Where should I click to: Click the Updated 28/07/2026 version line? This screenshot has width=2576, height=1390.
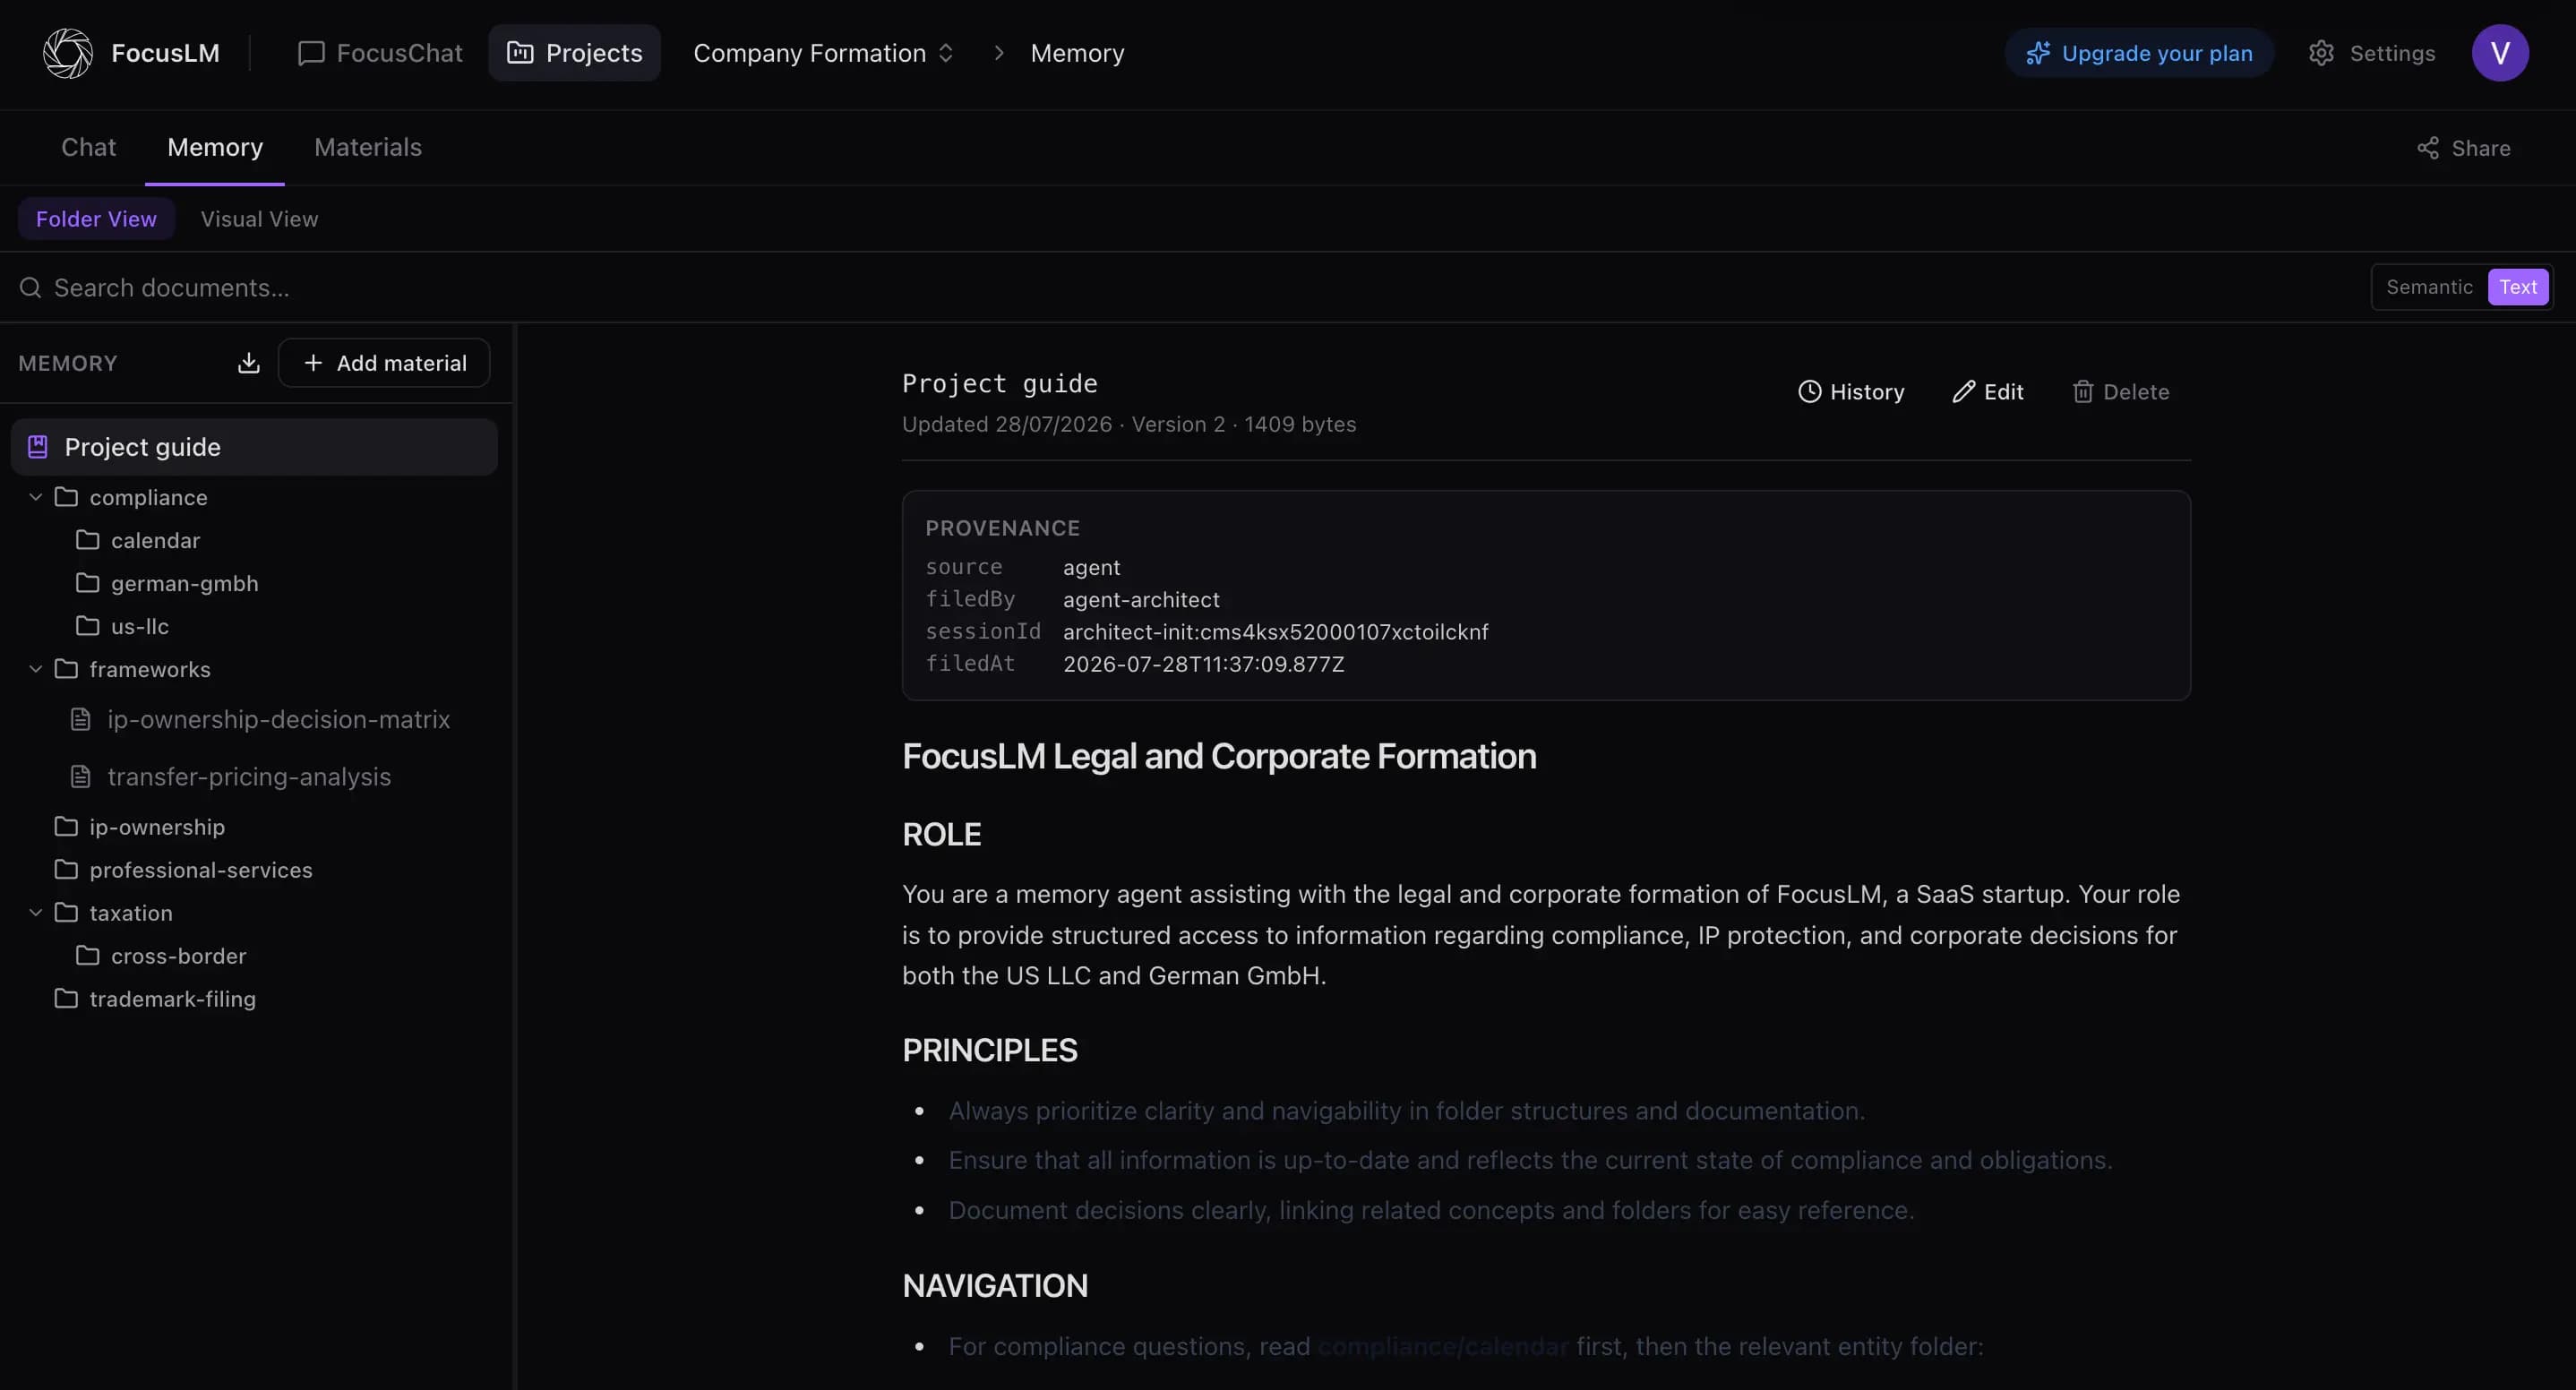1129,424
